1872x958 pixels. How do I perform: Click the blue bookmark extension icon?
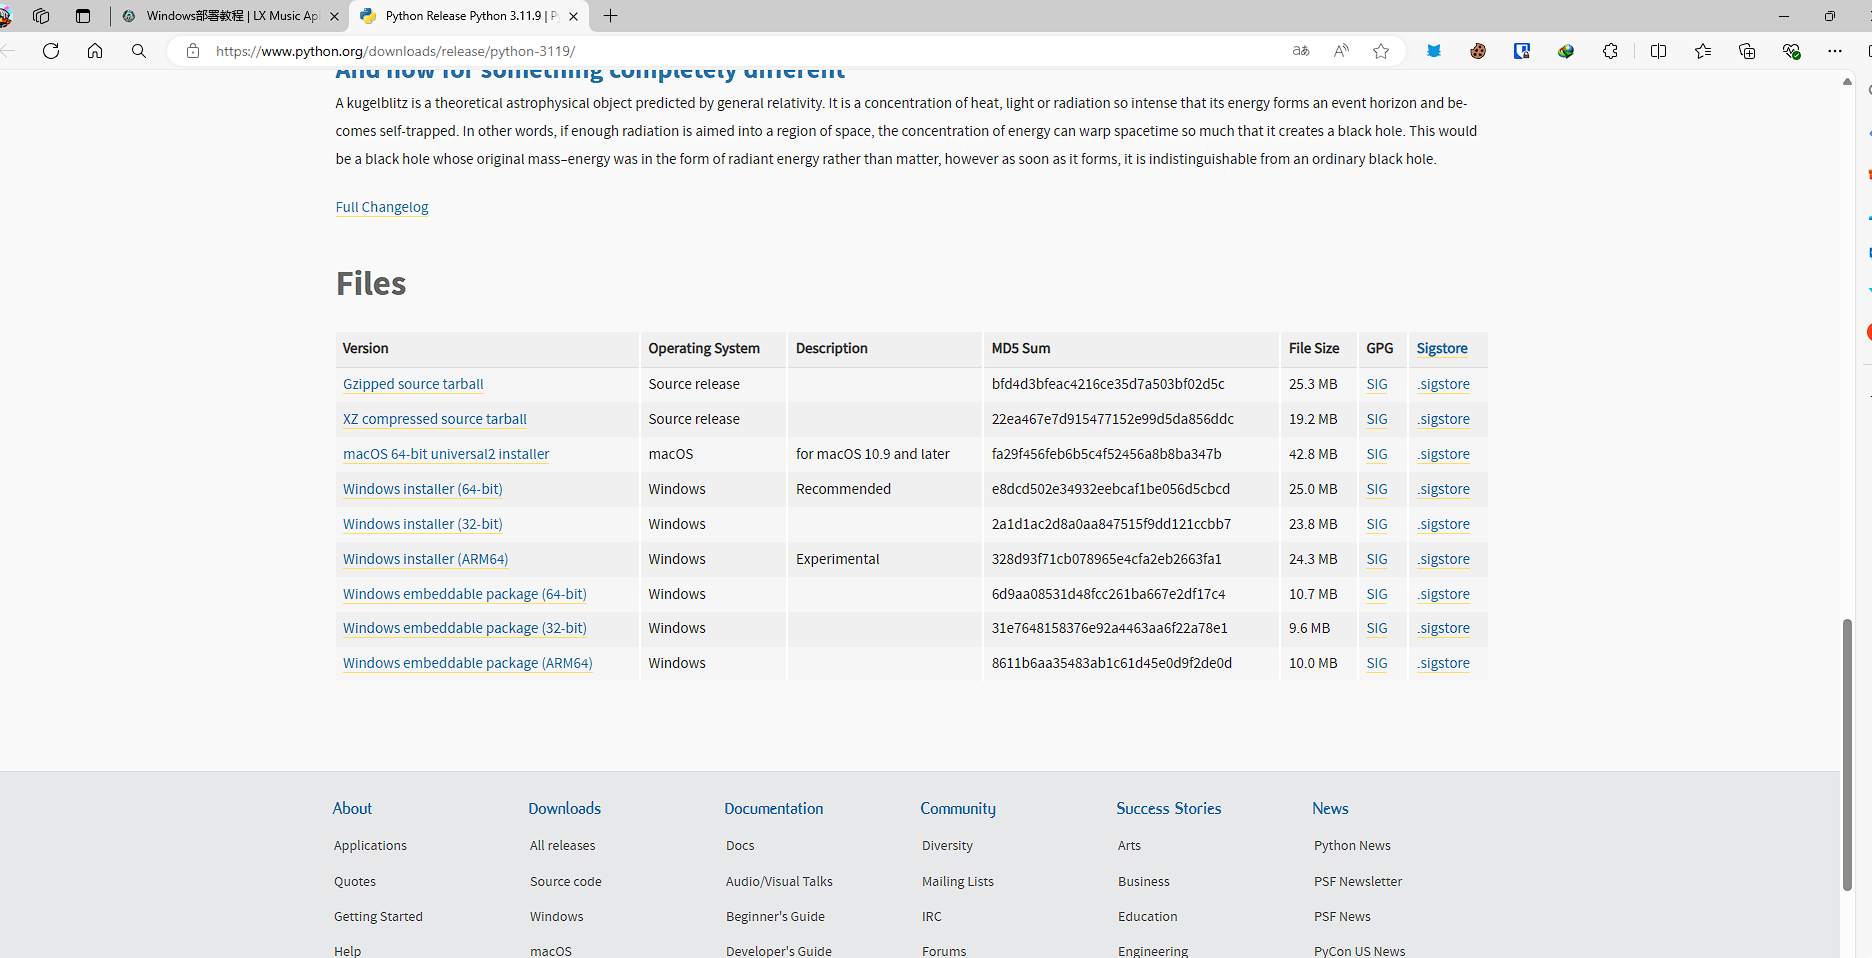[x=1522, y=51]
